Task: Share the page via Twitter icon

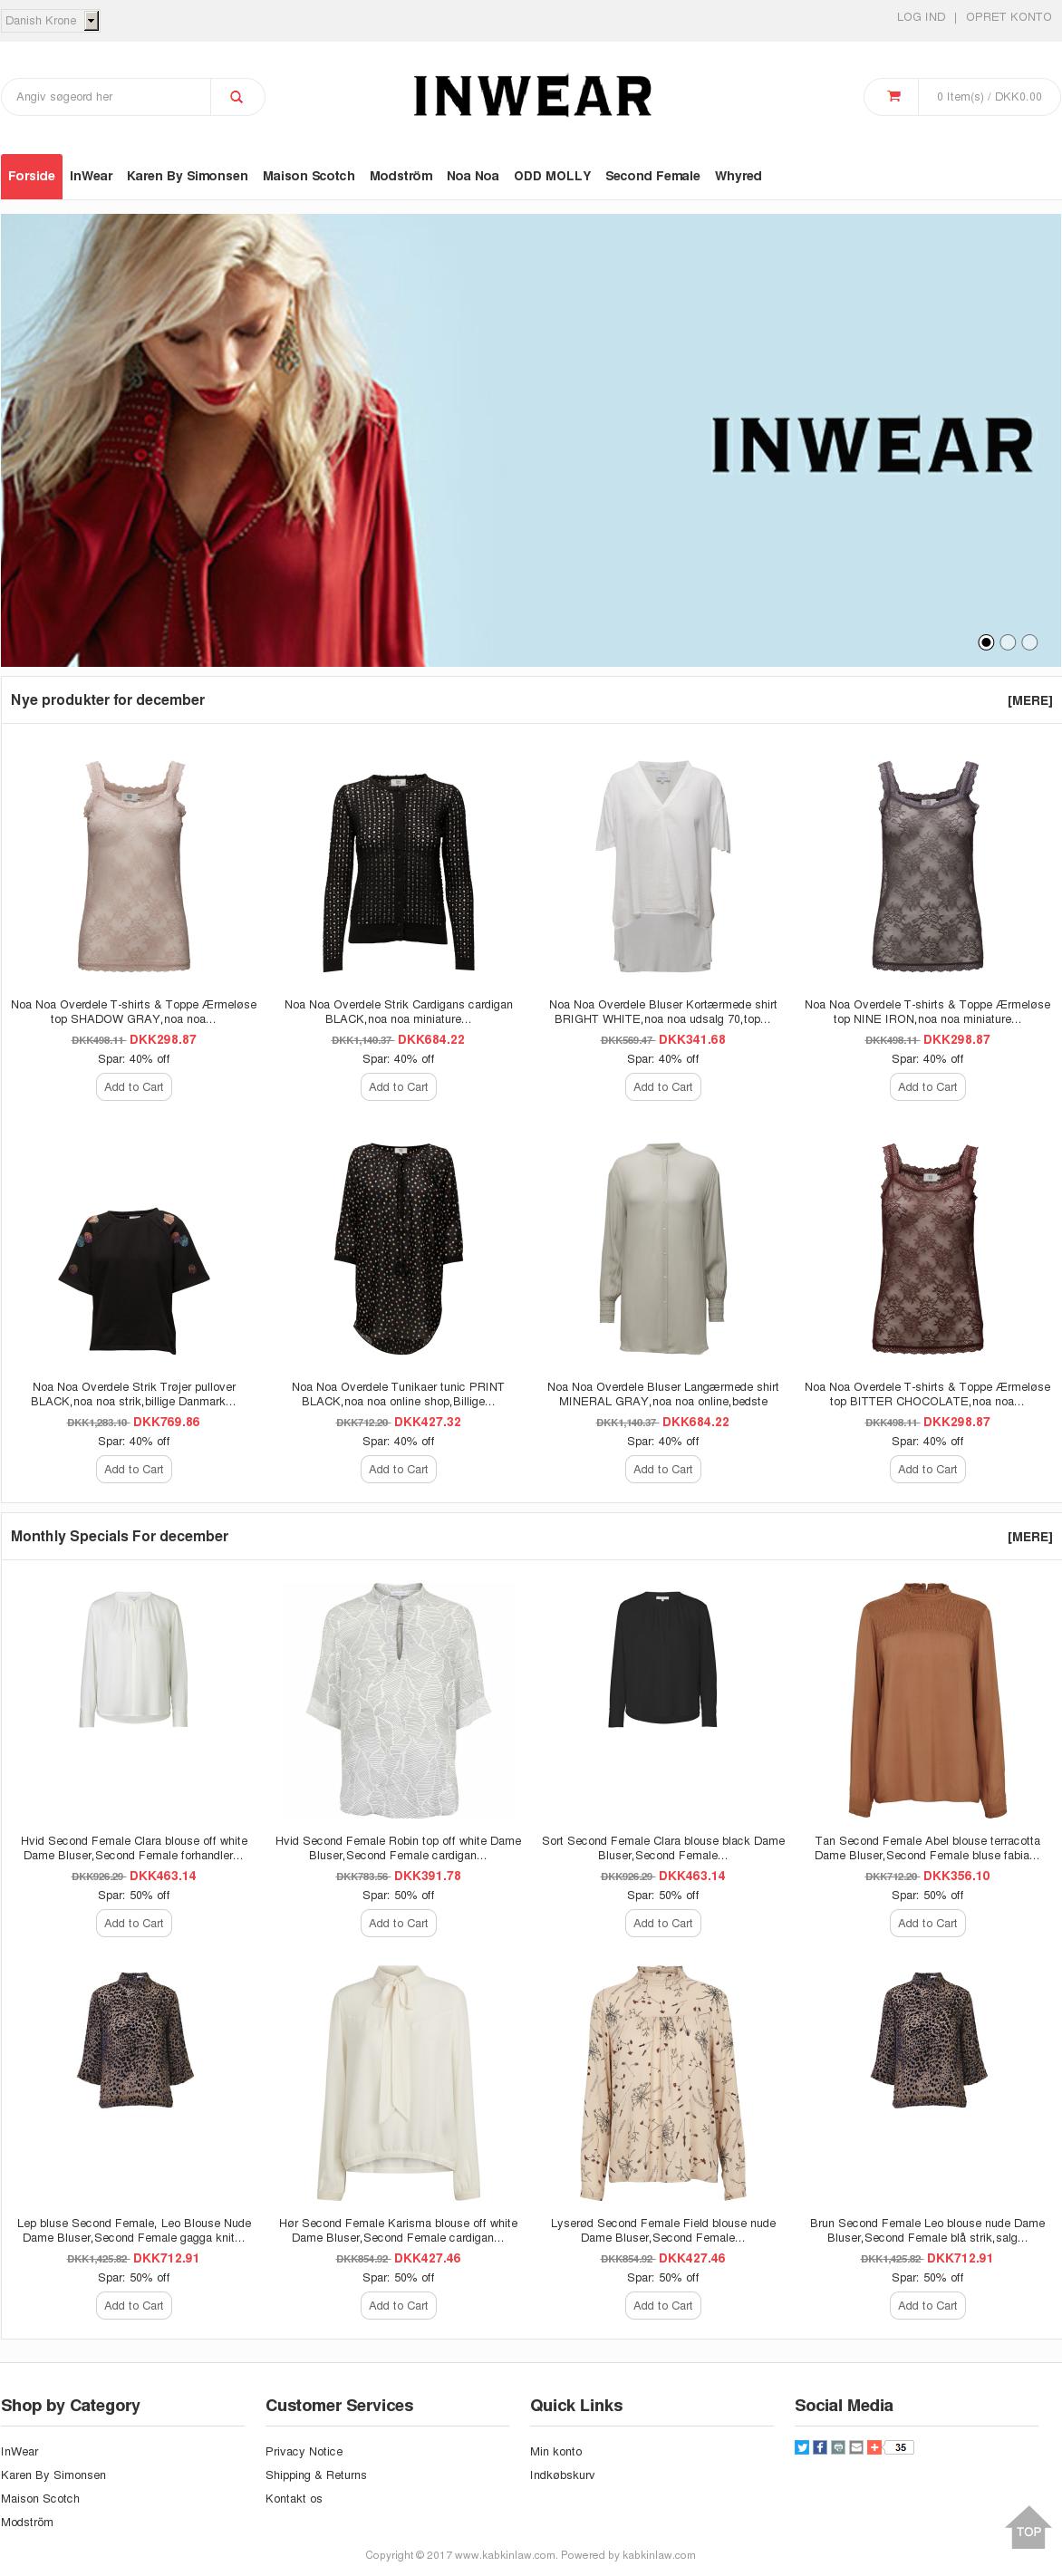Action: coord(802,2447)
